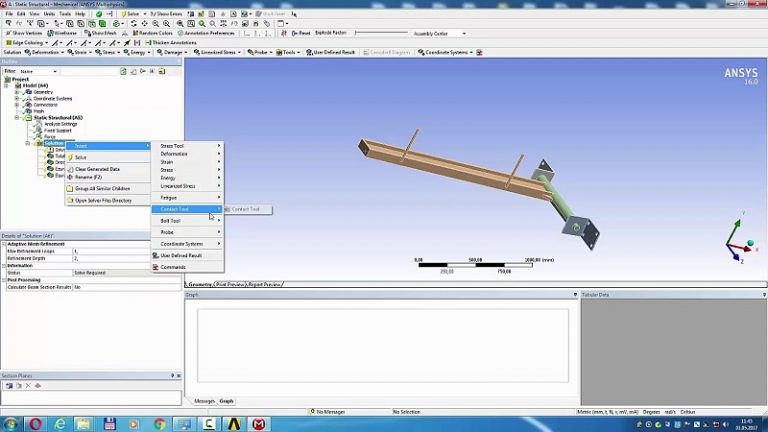Open the Assembly Center dropdown
The image size is (768, 432).
[439, 33]
